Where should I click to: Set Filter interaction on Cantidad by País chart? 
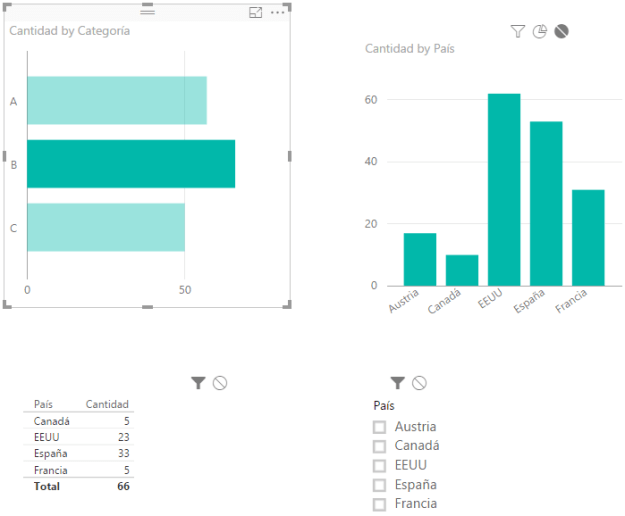(517, 32)
